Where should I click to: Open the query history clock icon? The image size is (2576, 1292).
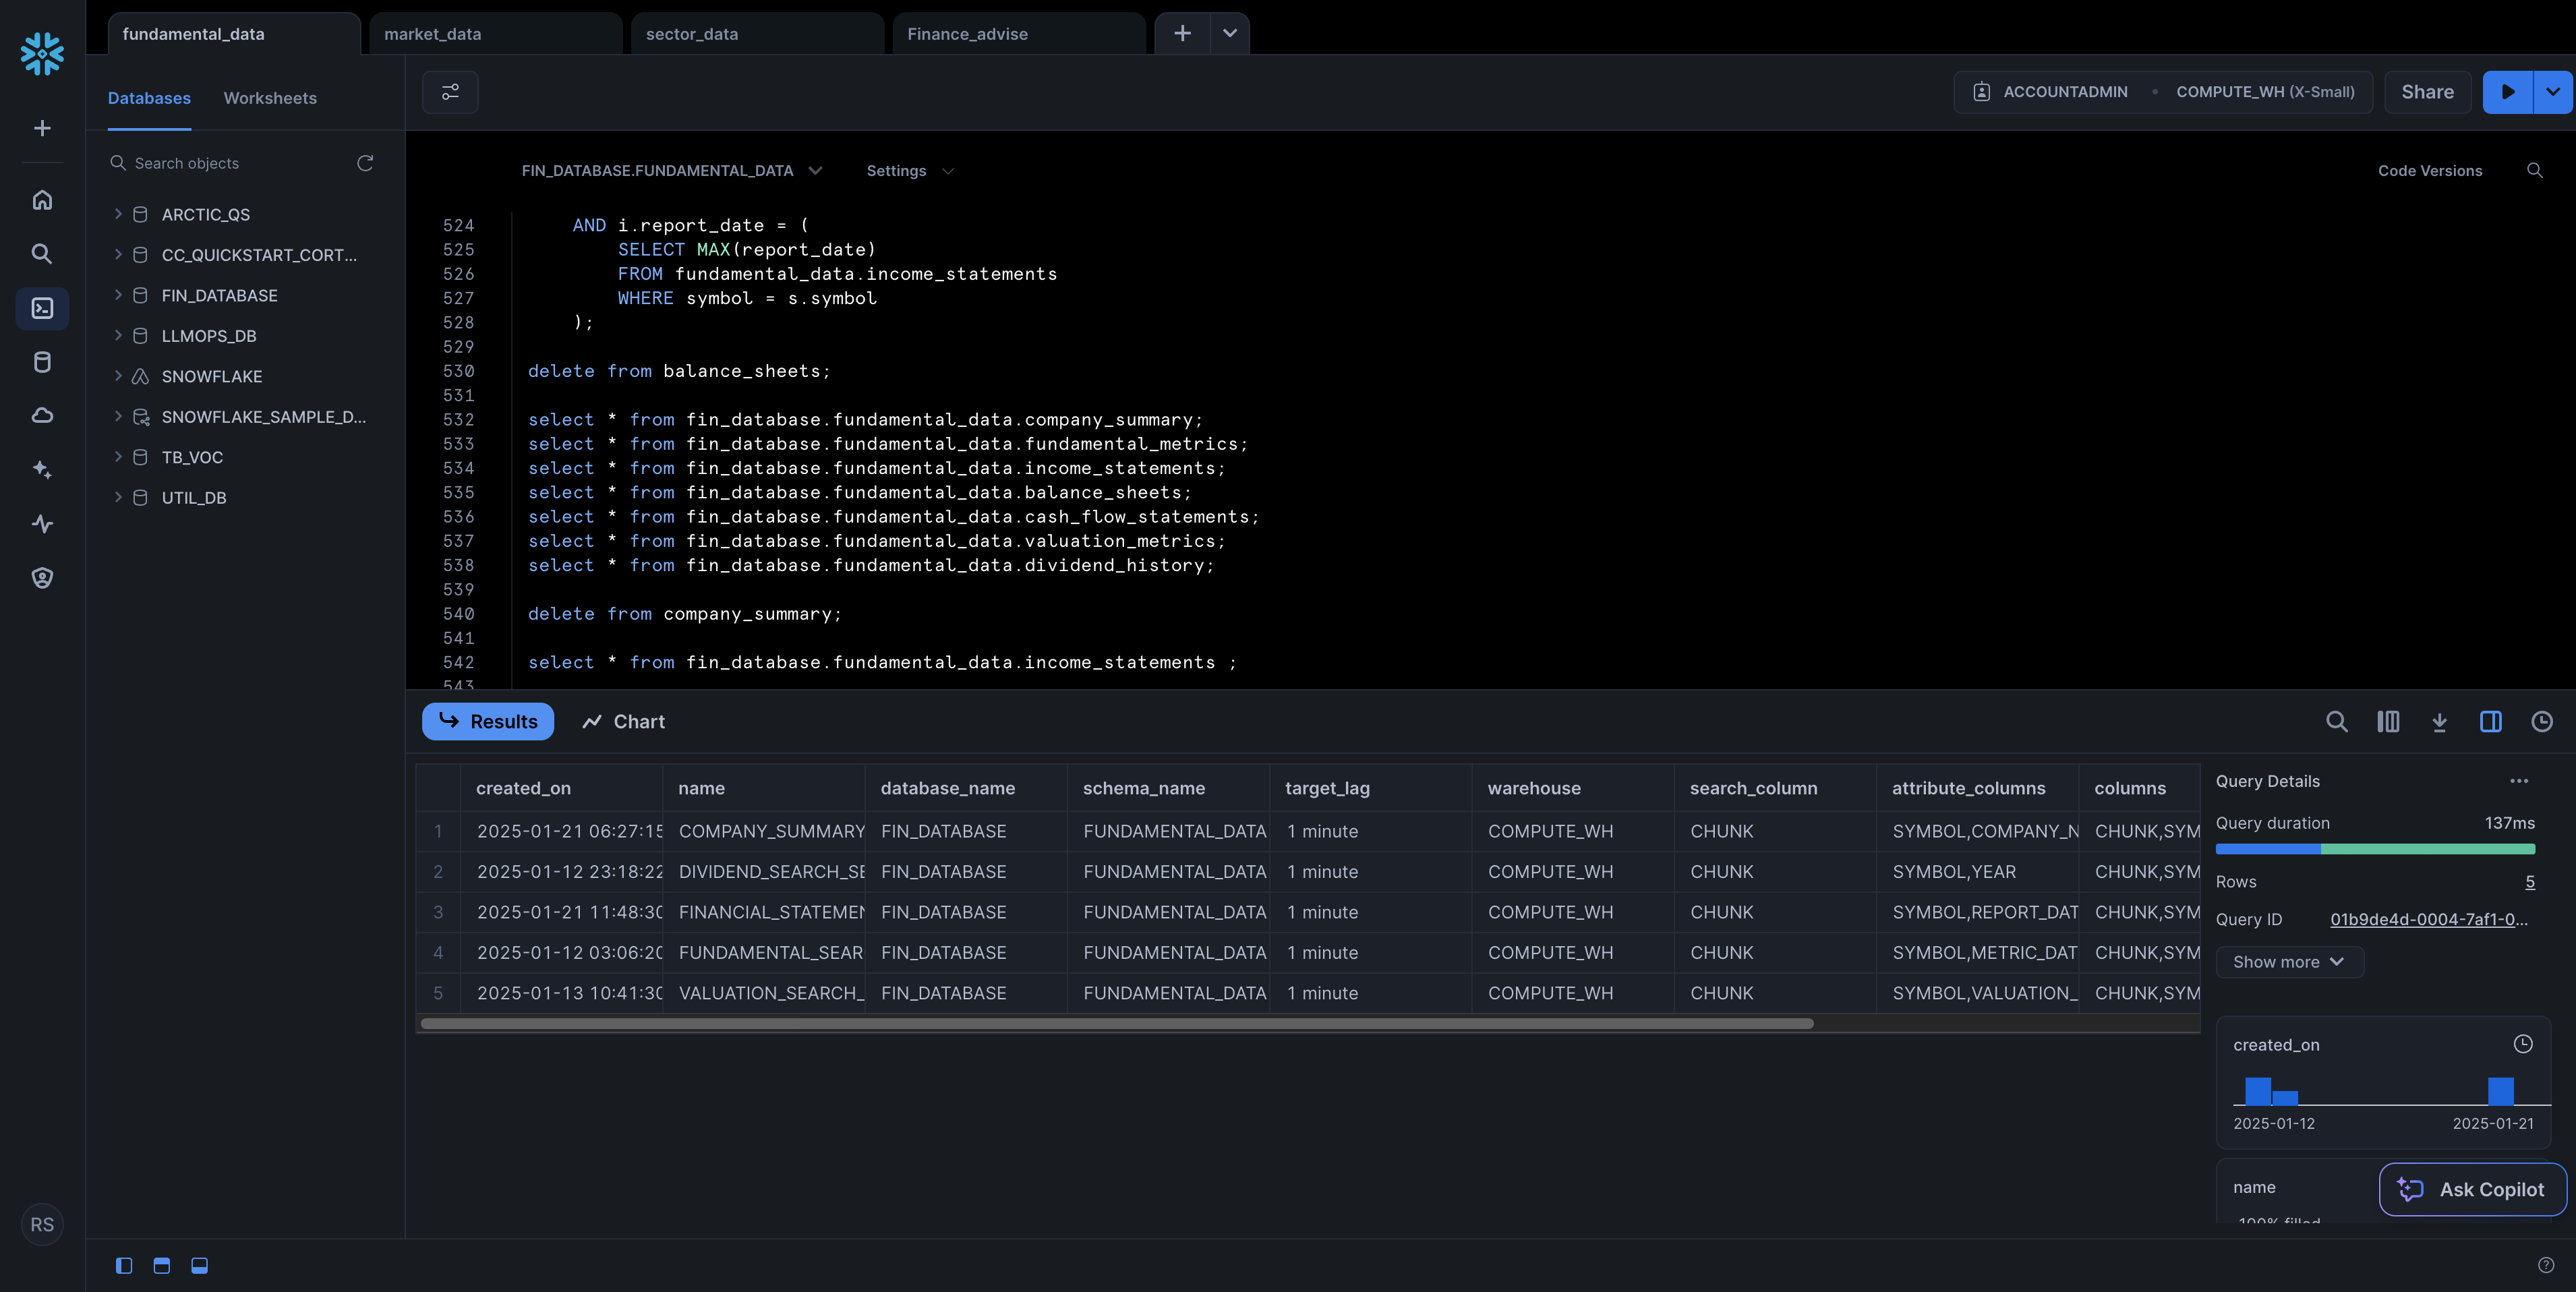(x=2541, y=722)
